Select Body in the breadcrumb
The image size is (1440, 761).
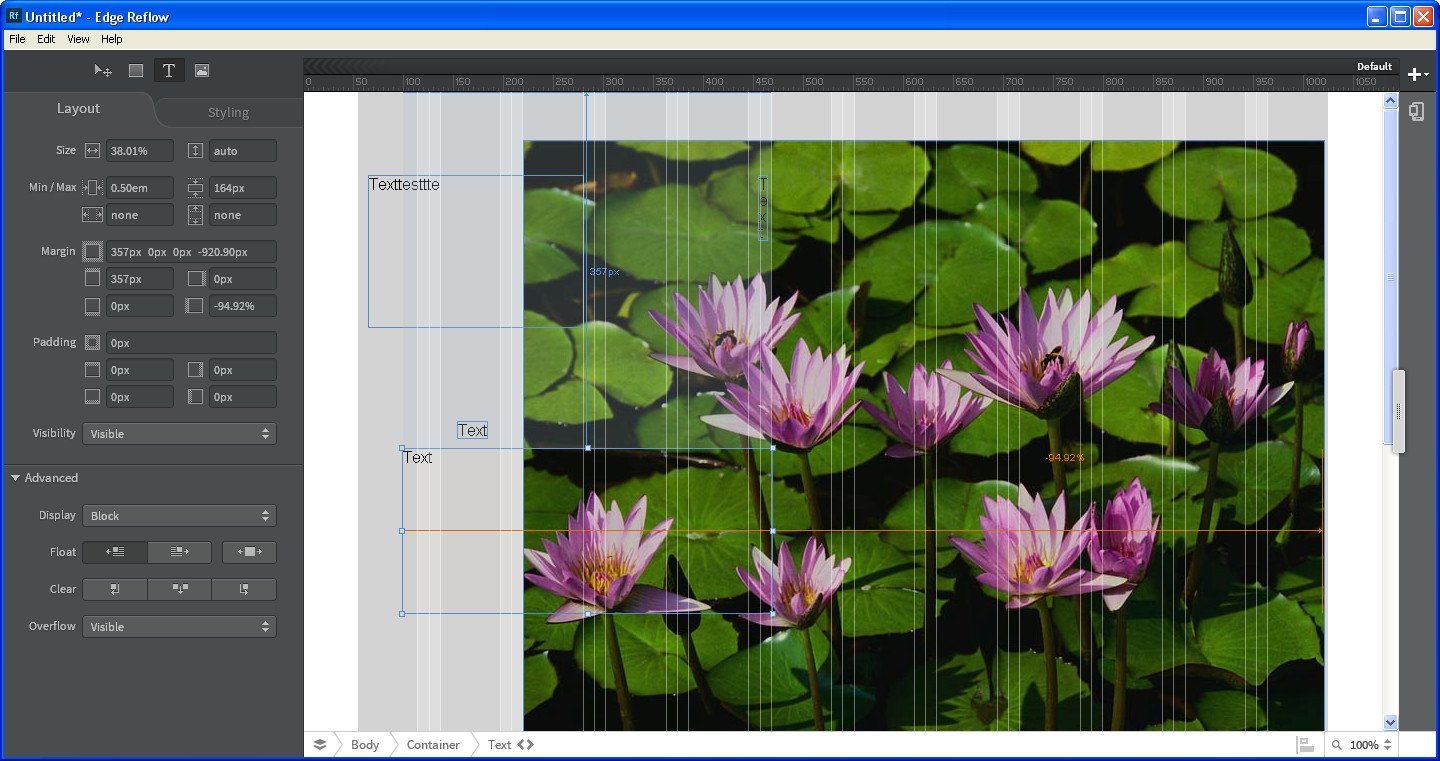[x=365, y=745]
